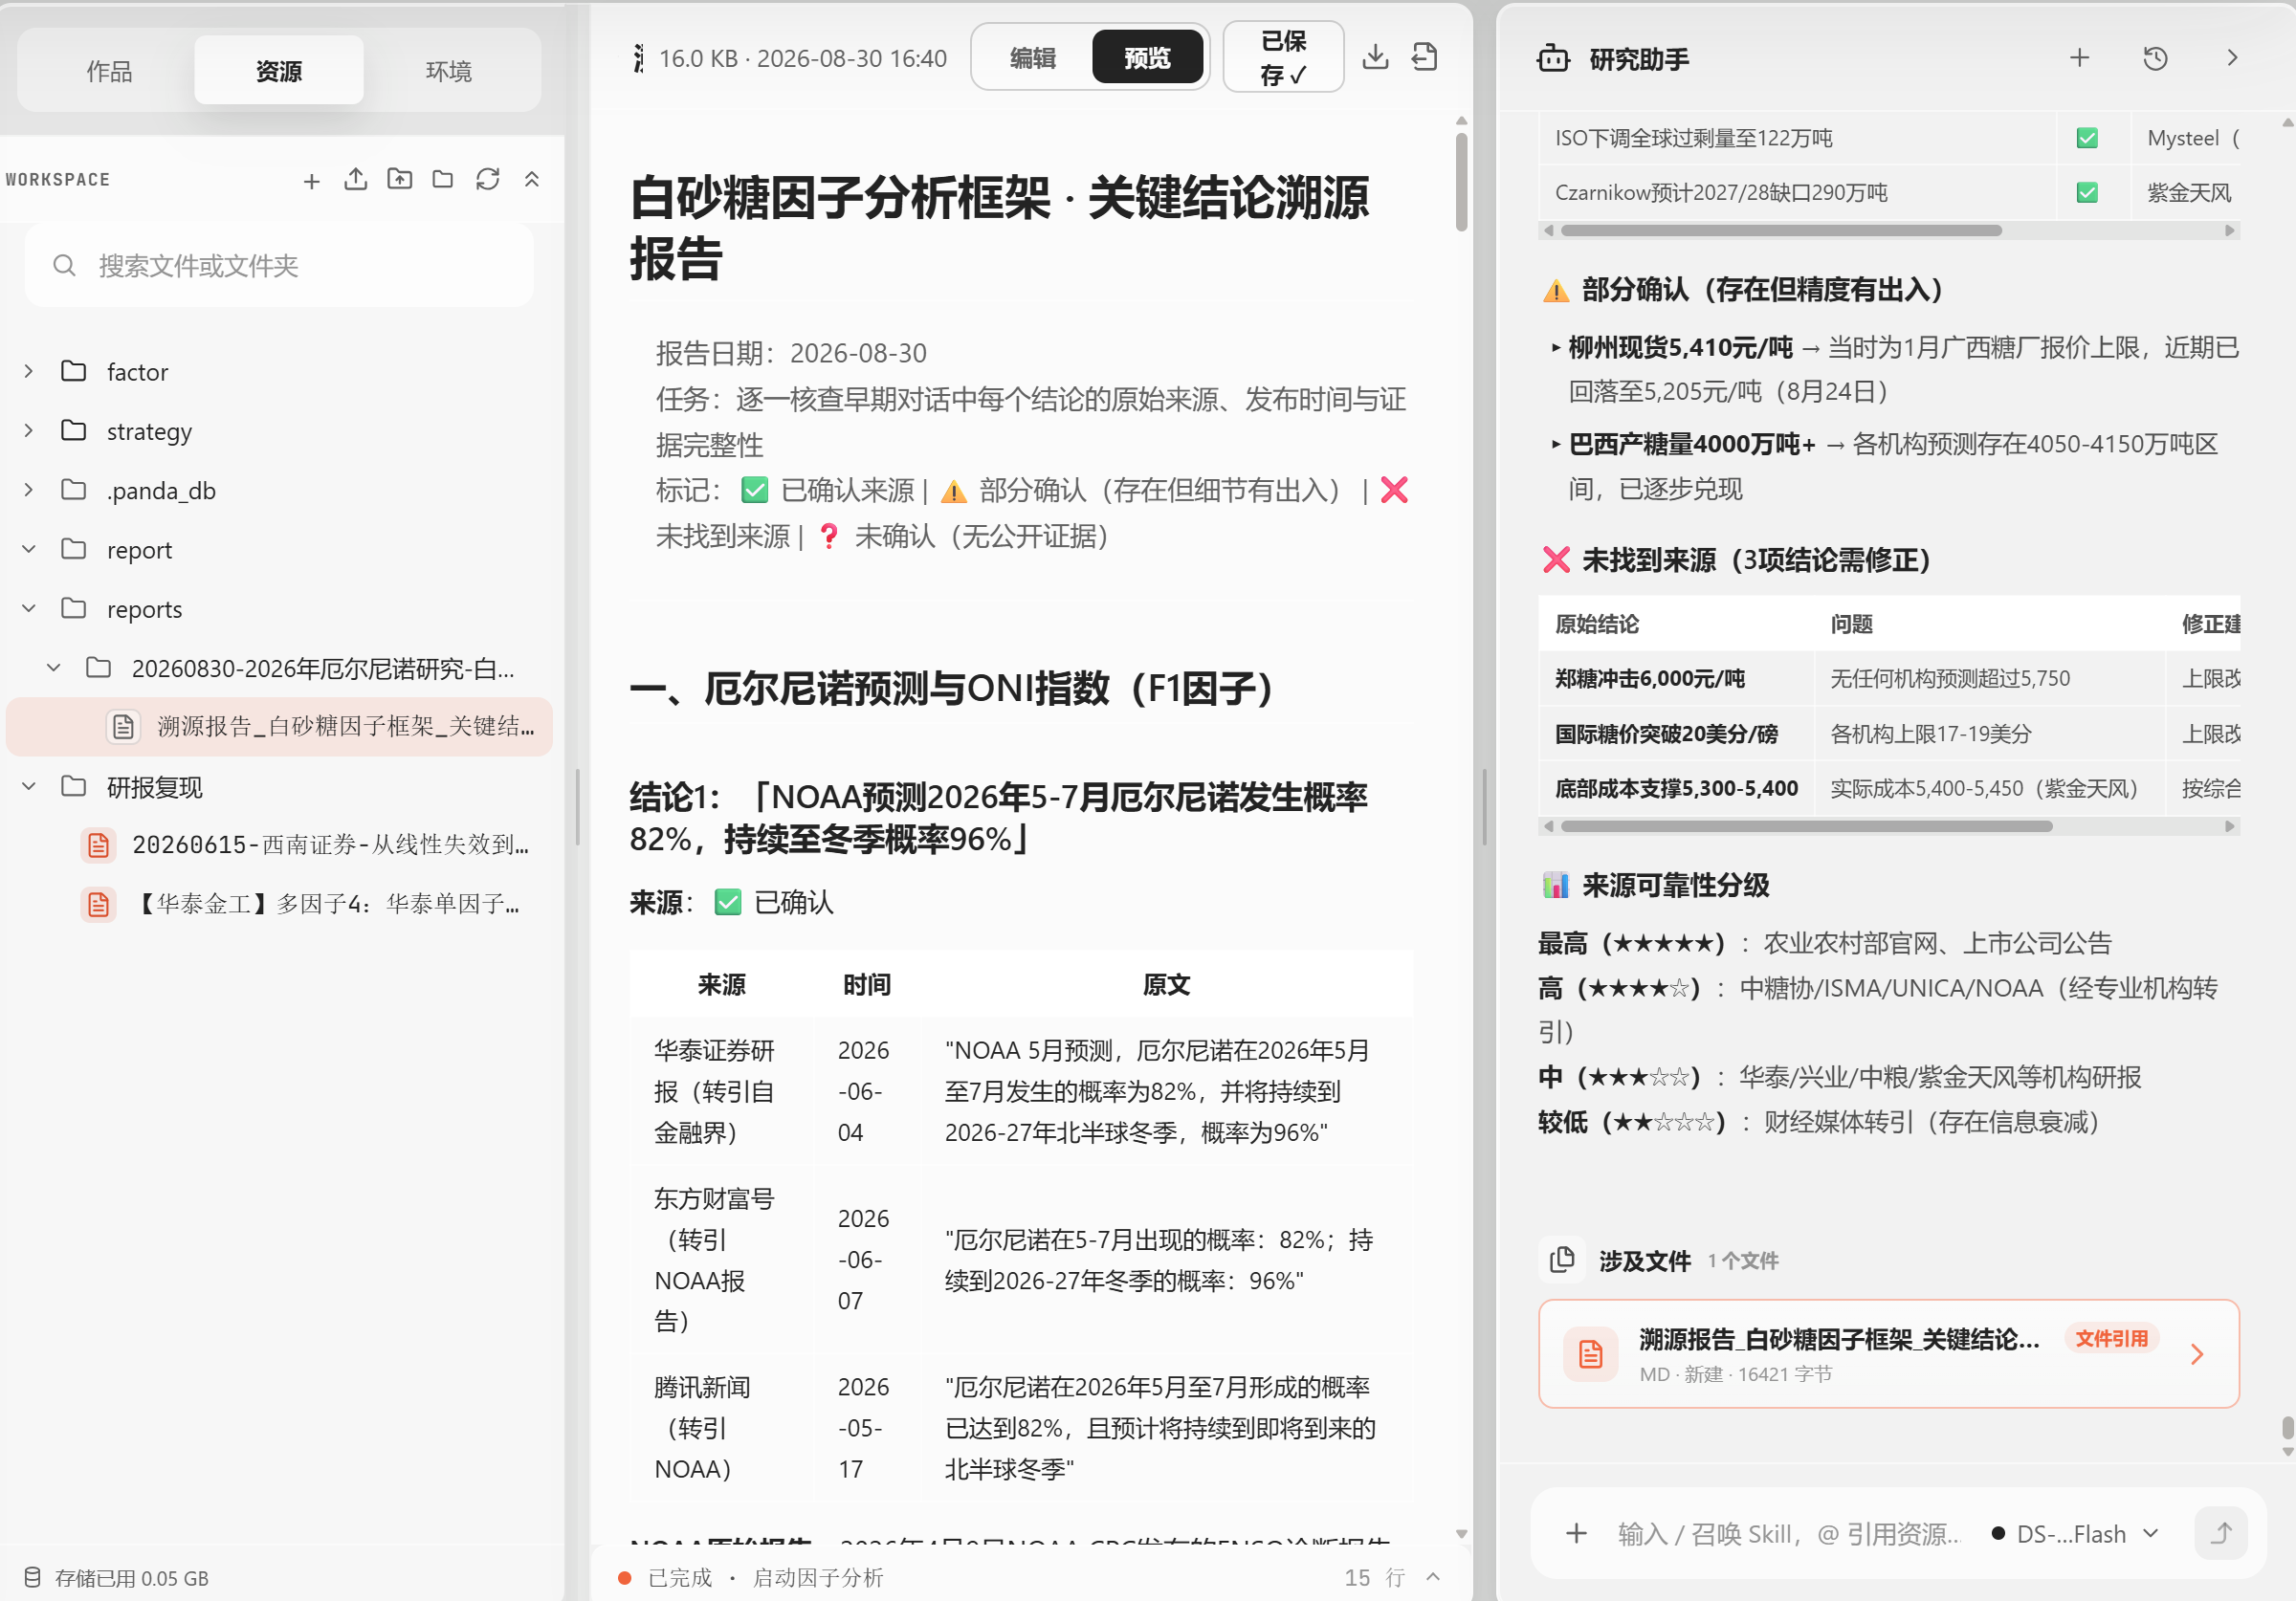This screenshot has width=2296, height=1601.
Task: Collapse all folders in the workspace
Action: pyautogui.click(x=532, y=180)
